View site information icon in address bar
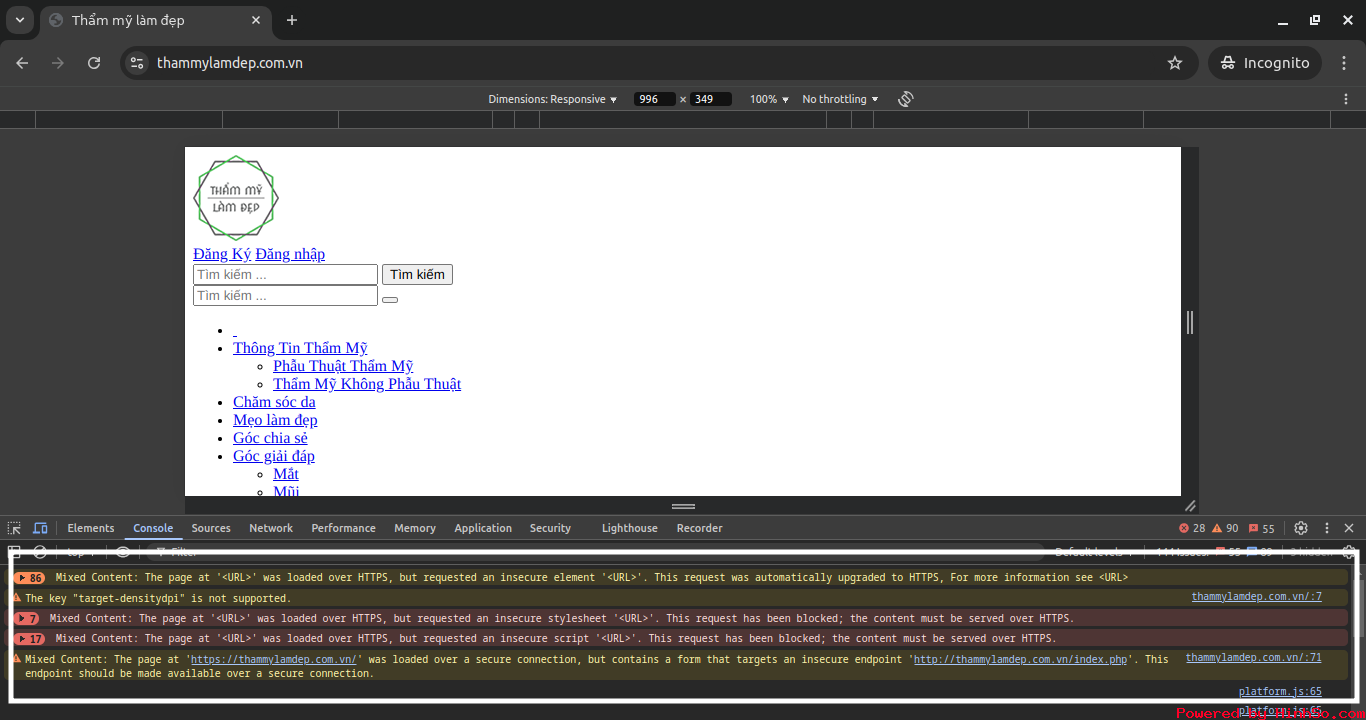This screenshot has height=720, width=1366. coord(138,63)
